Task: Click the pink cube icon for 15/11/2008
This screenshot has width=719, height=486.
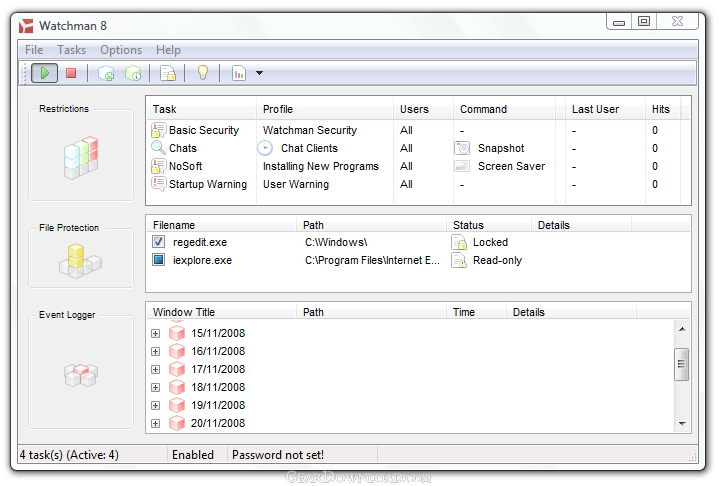Action: tap(177, 333)
